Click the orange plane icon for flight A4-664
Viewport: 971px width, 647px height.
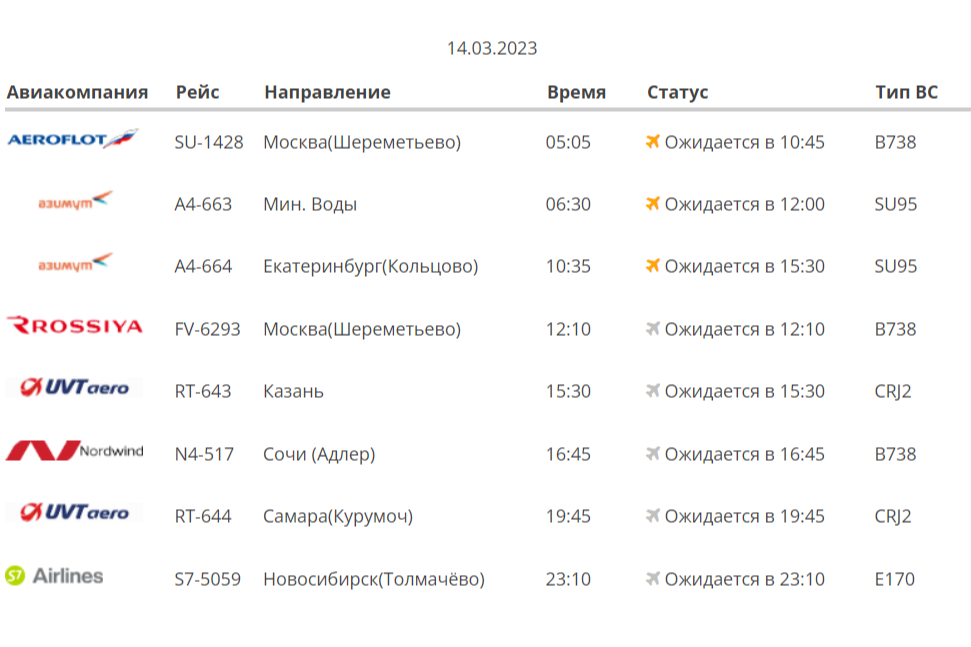653,265
